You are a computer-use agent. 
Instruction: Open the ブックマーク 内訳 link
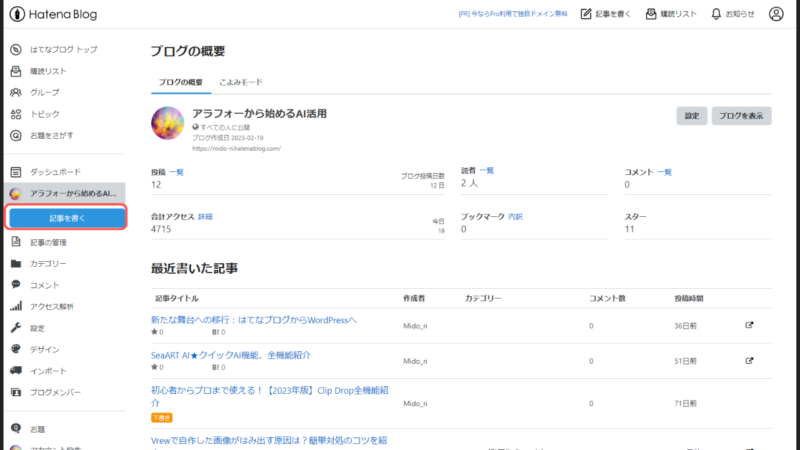click(x=515, y=216)
